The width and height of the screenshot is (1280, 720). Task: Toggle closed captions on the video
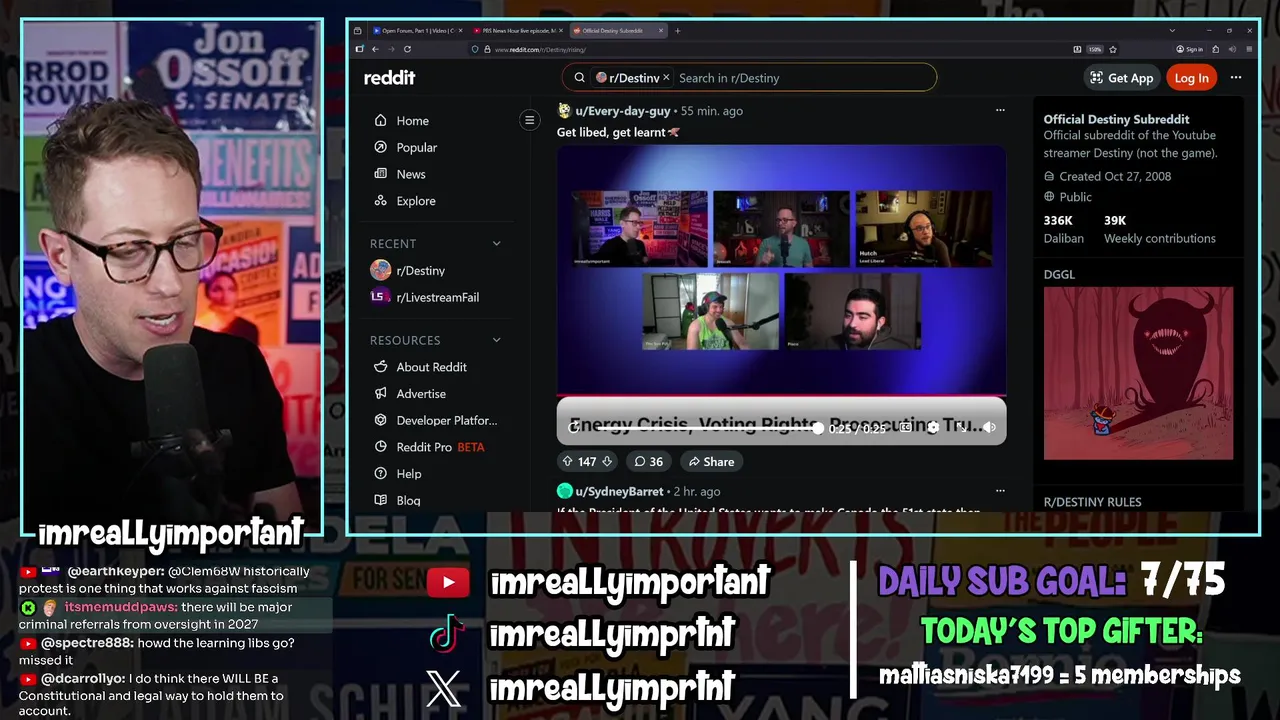905,427
